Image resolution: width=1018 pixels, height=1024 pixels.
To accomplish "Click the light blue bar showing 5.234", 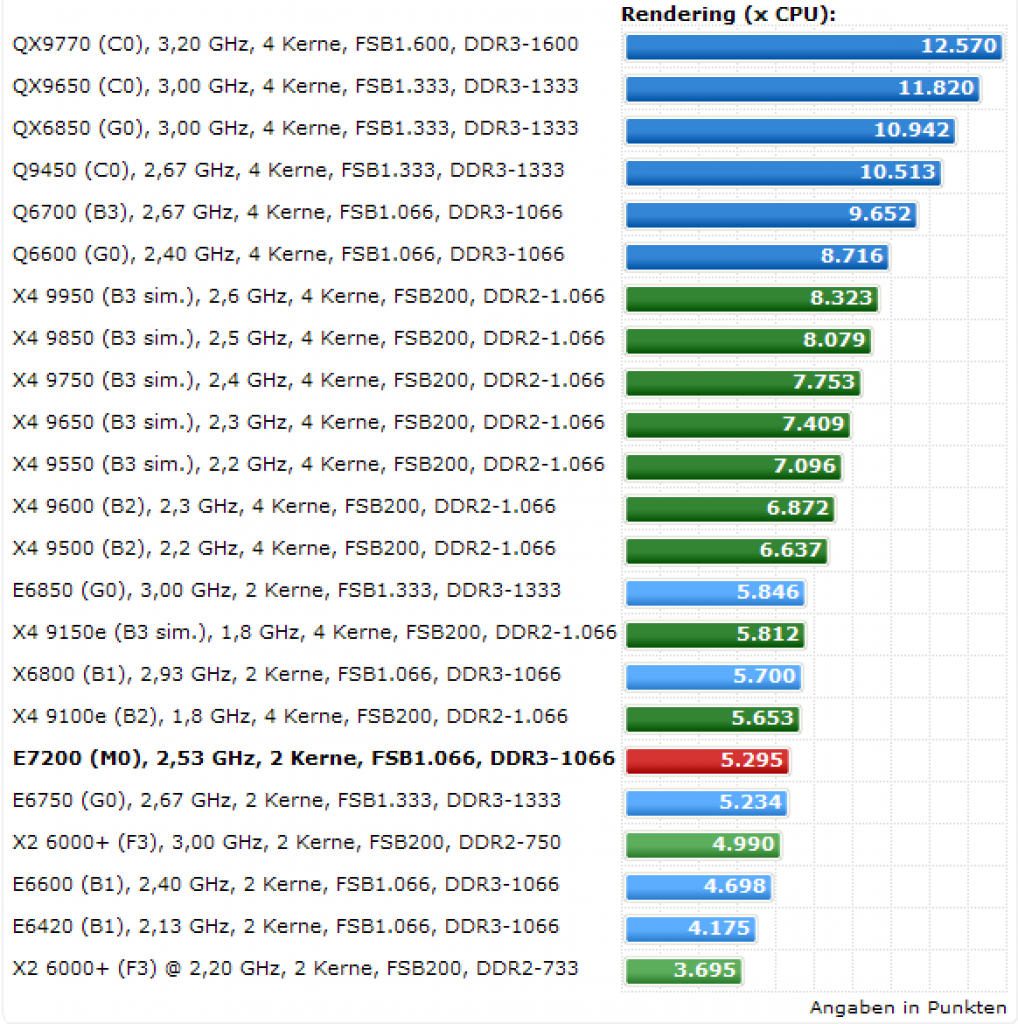I will tap(707, 803).
